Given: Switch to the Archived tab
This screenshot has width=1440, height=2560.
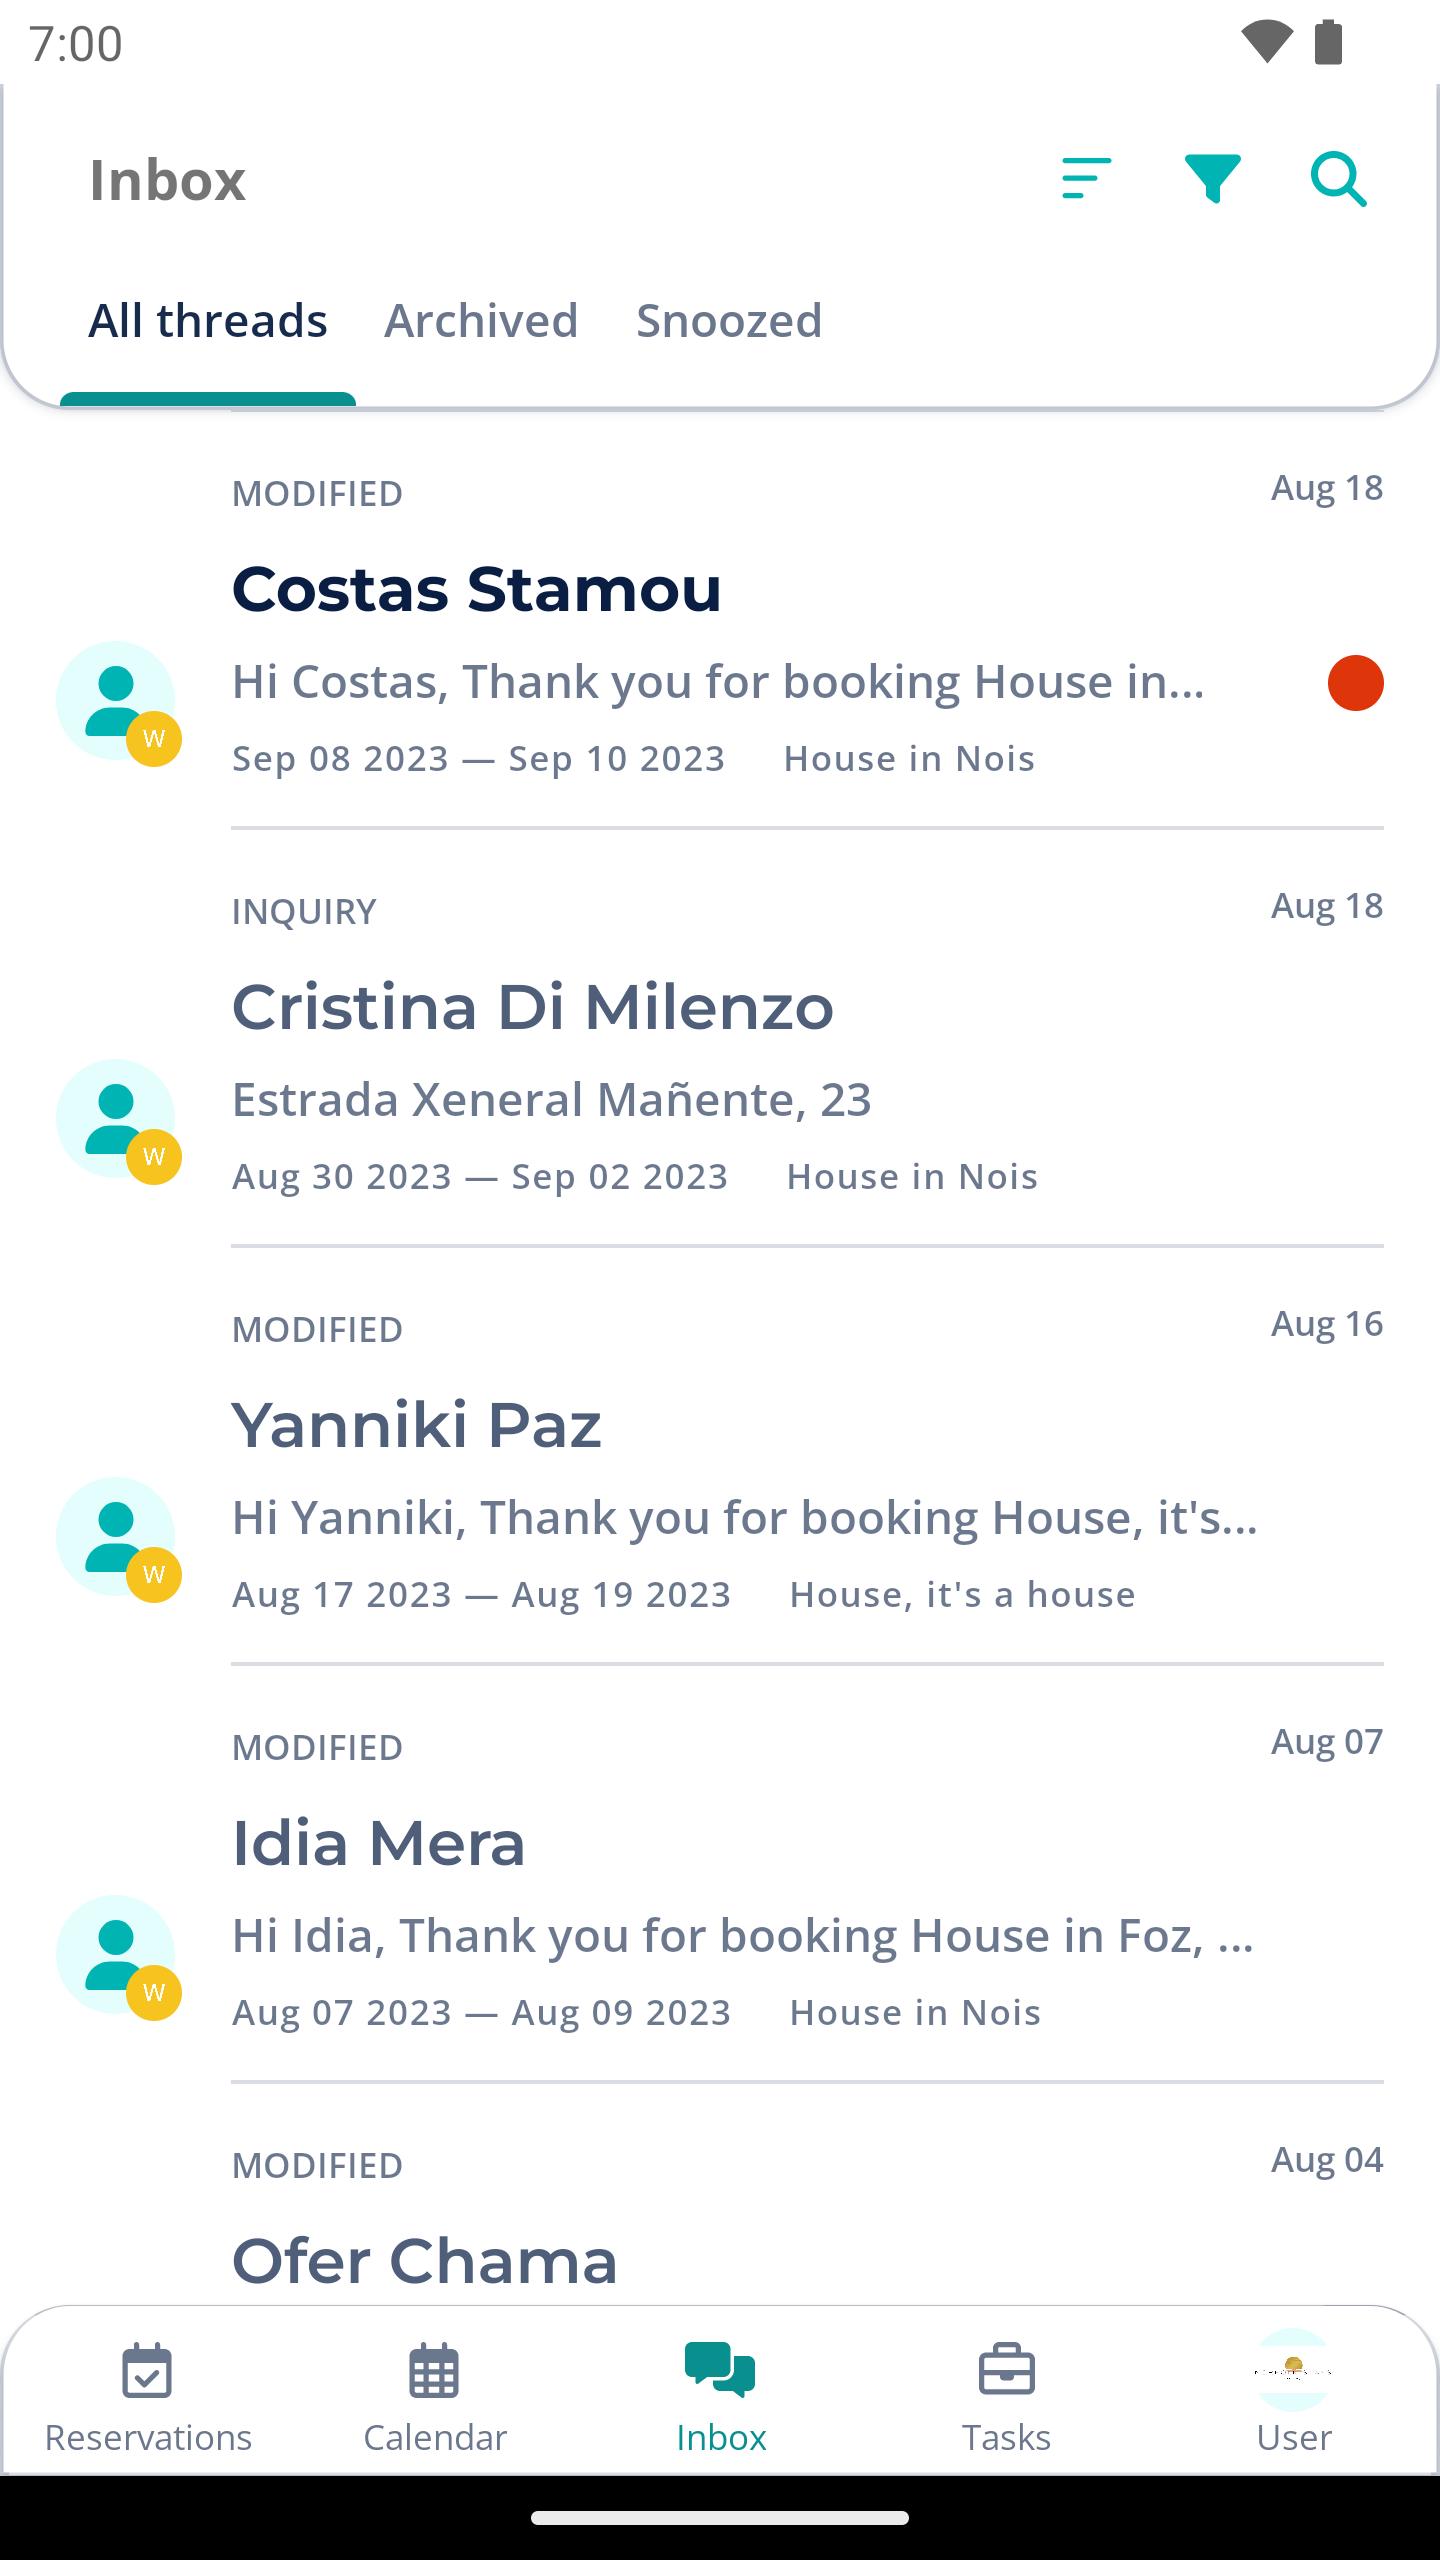Looking at the screenshot, I should [x=481, y=321].
